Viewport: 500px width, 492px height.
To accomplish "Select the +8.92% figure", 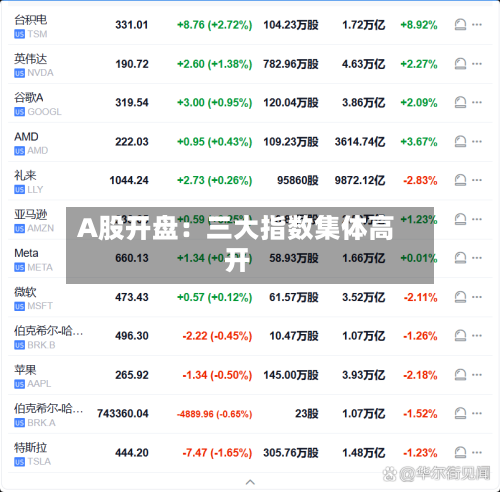I will 419,25.
